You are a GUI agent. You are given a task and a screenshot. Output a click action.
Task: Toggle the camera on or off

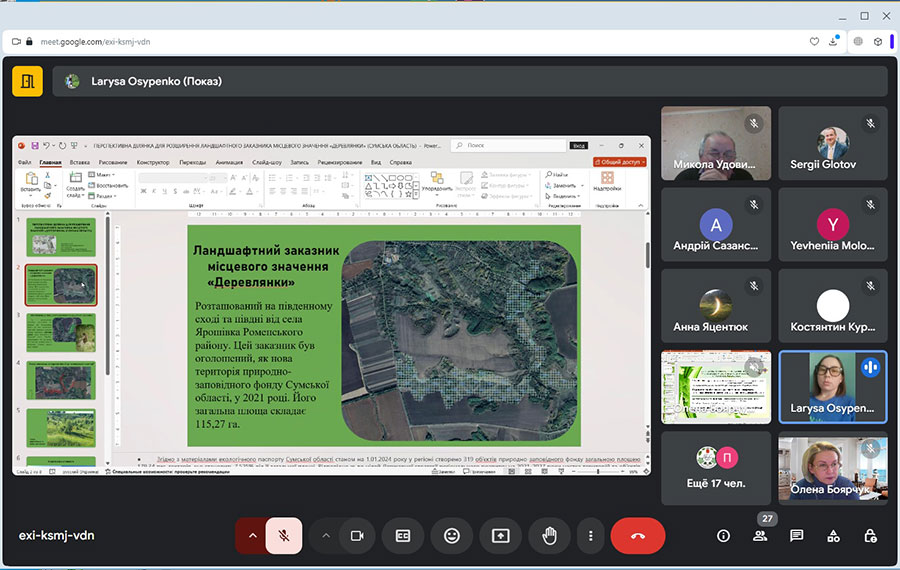356,535
